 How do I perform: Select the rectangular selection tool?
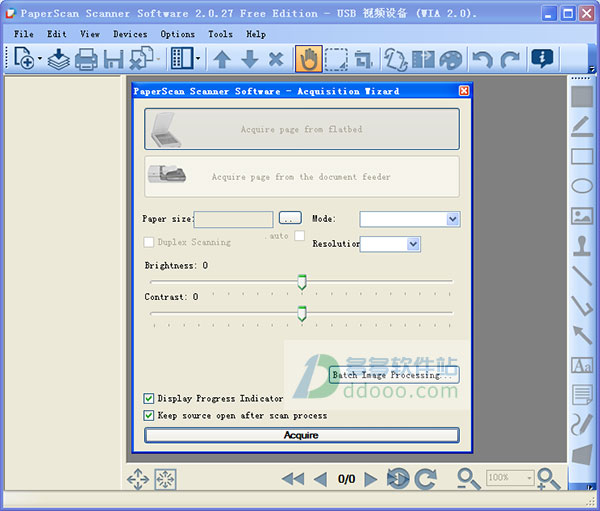[336, 59]
